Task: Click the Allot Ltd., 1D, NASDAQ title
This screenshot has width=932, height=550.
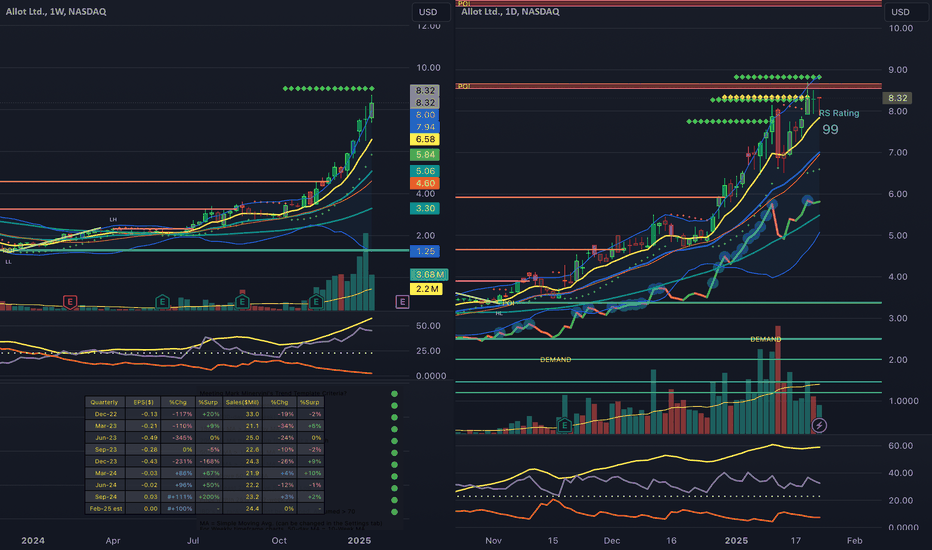Action: pos(510,11)
